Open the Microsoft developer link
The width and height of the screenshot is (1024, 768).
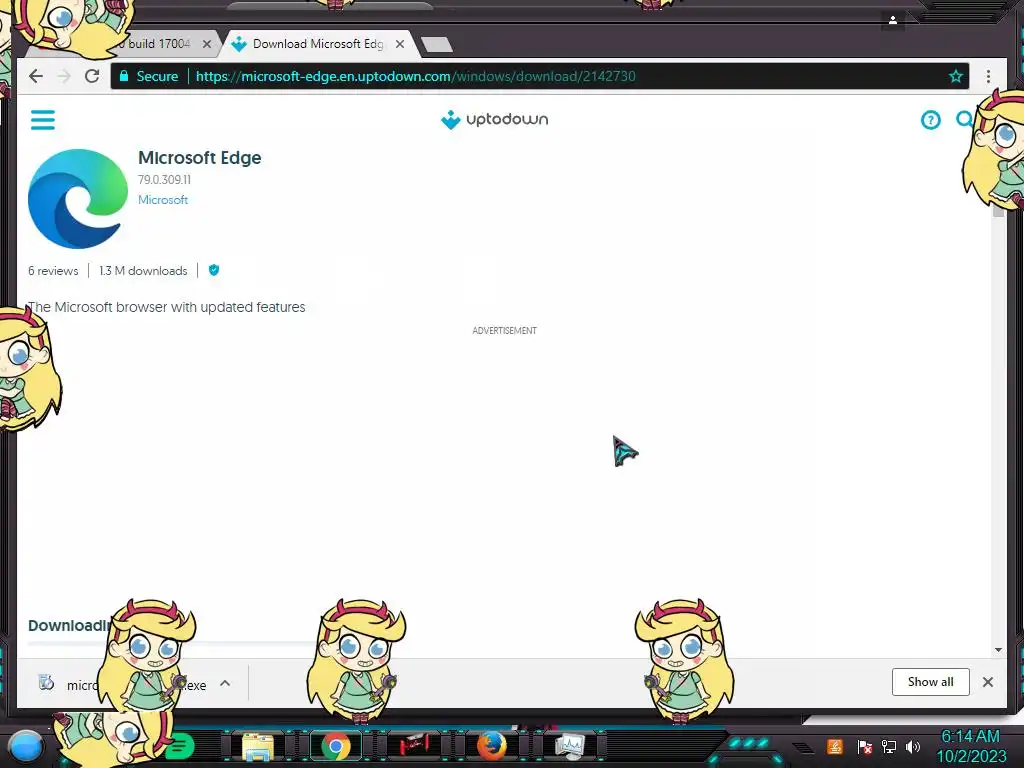(x=163, y=200)
